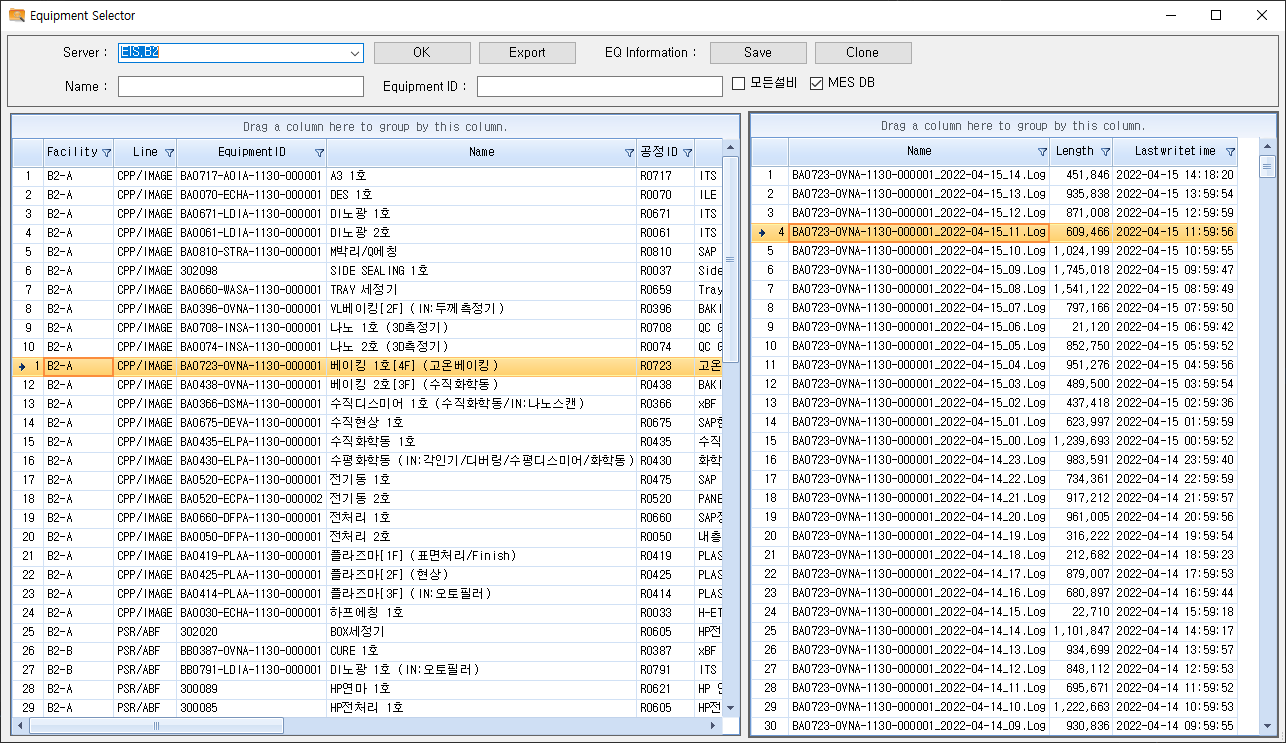
Task: Click the Lastwritetime column filter icon
Action: point(1230,152)
